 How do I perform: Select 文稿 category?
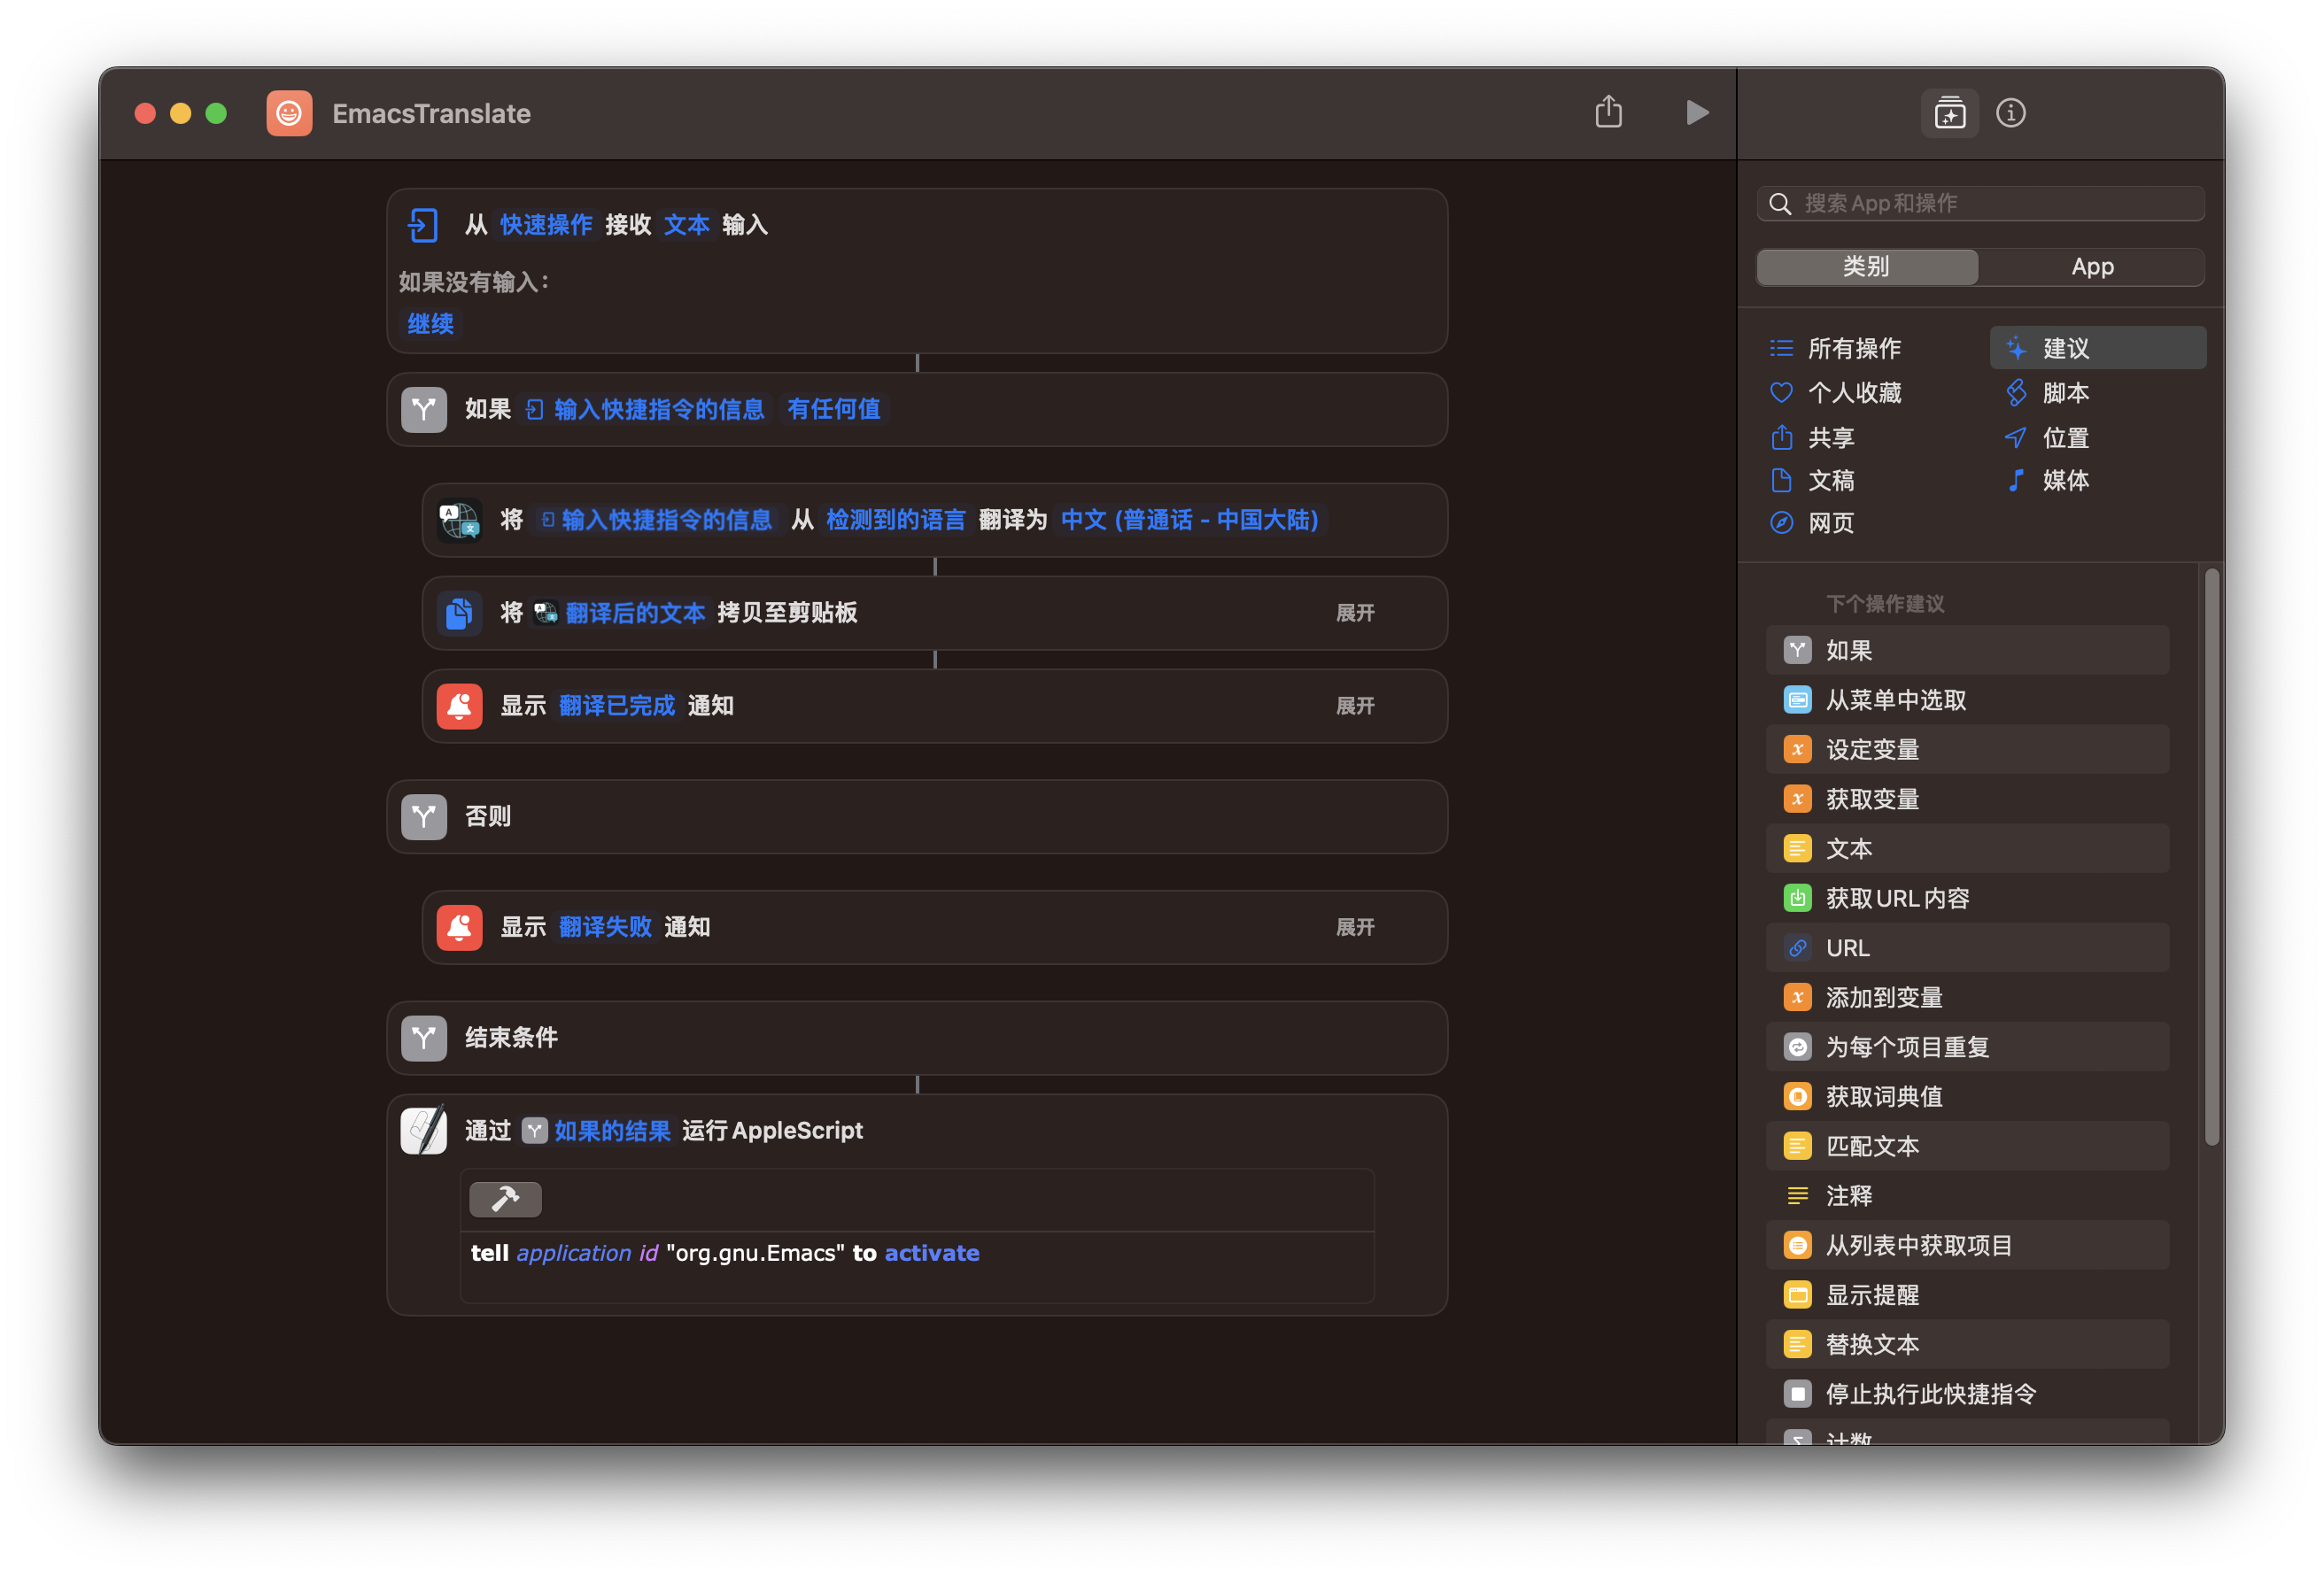pos(1812,480)
